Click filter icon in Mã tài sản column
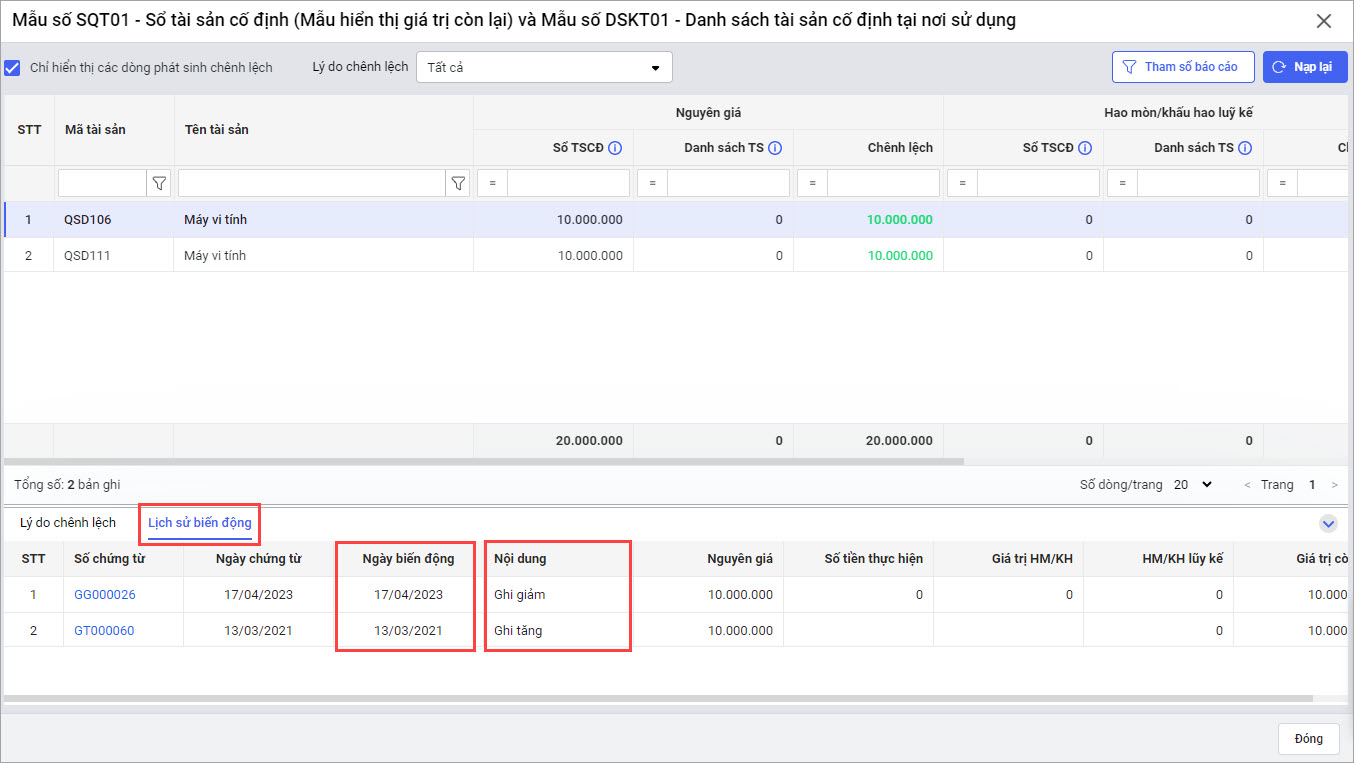 (x=159, y=183)
